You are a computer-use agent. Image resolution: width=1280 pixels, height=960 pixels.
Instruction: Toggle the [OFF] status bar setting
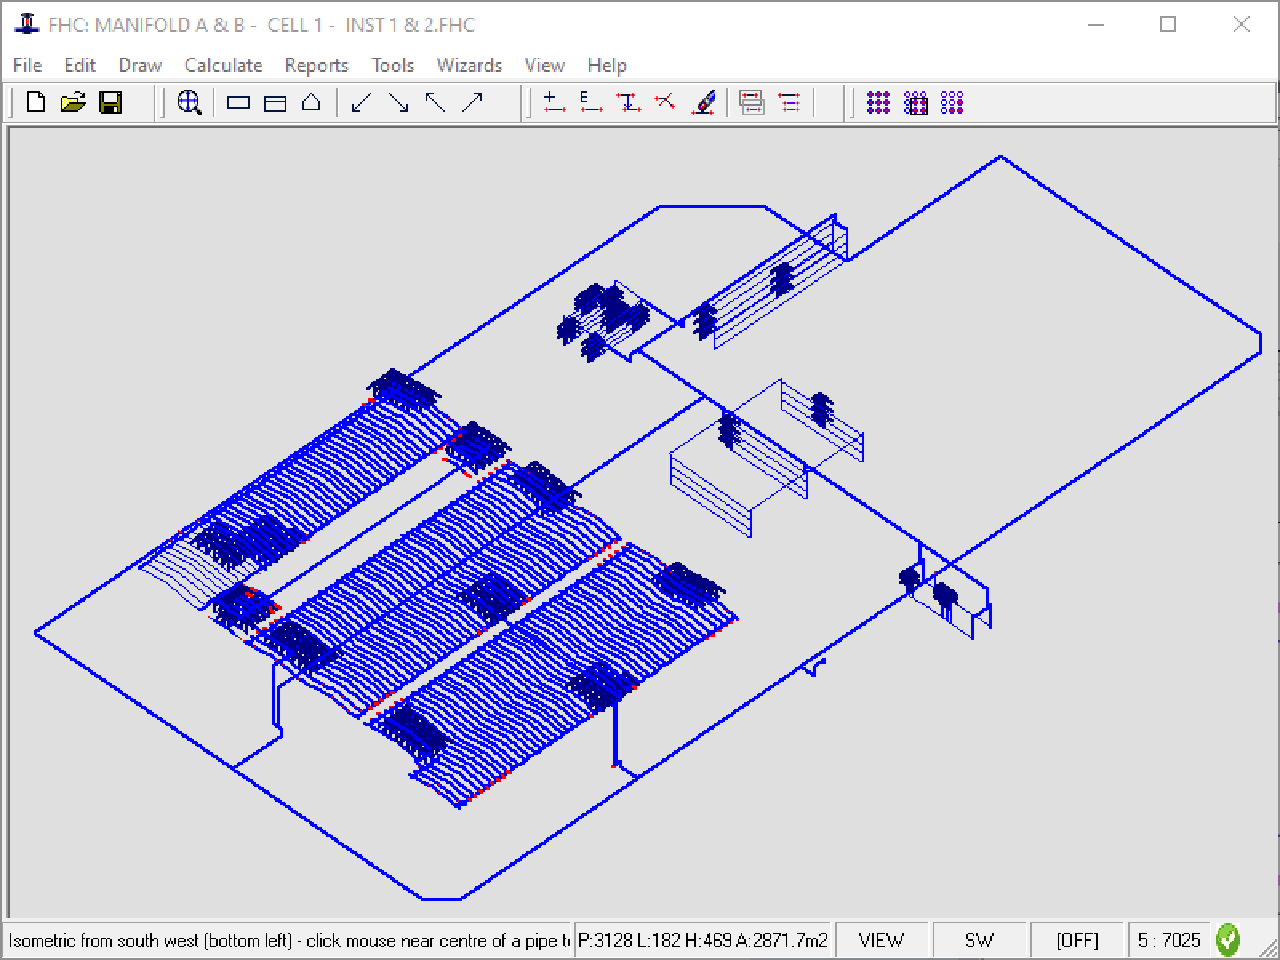(x=1077, y=939)
